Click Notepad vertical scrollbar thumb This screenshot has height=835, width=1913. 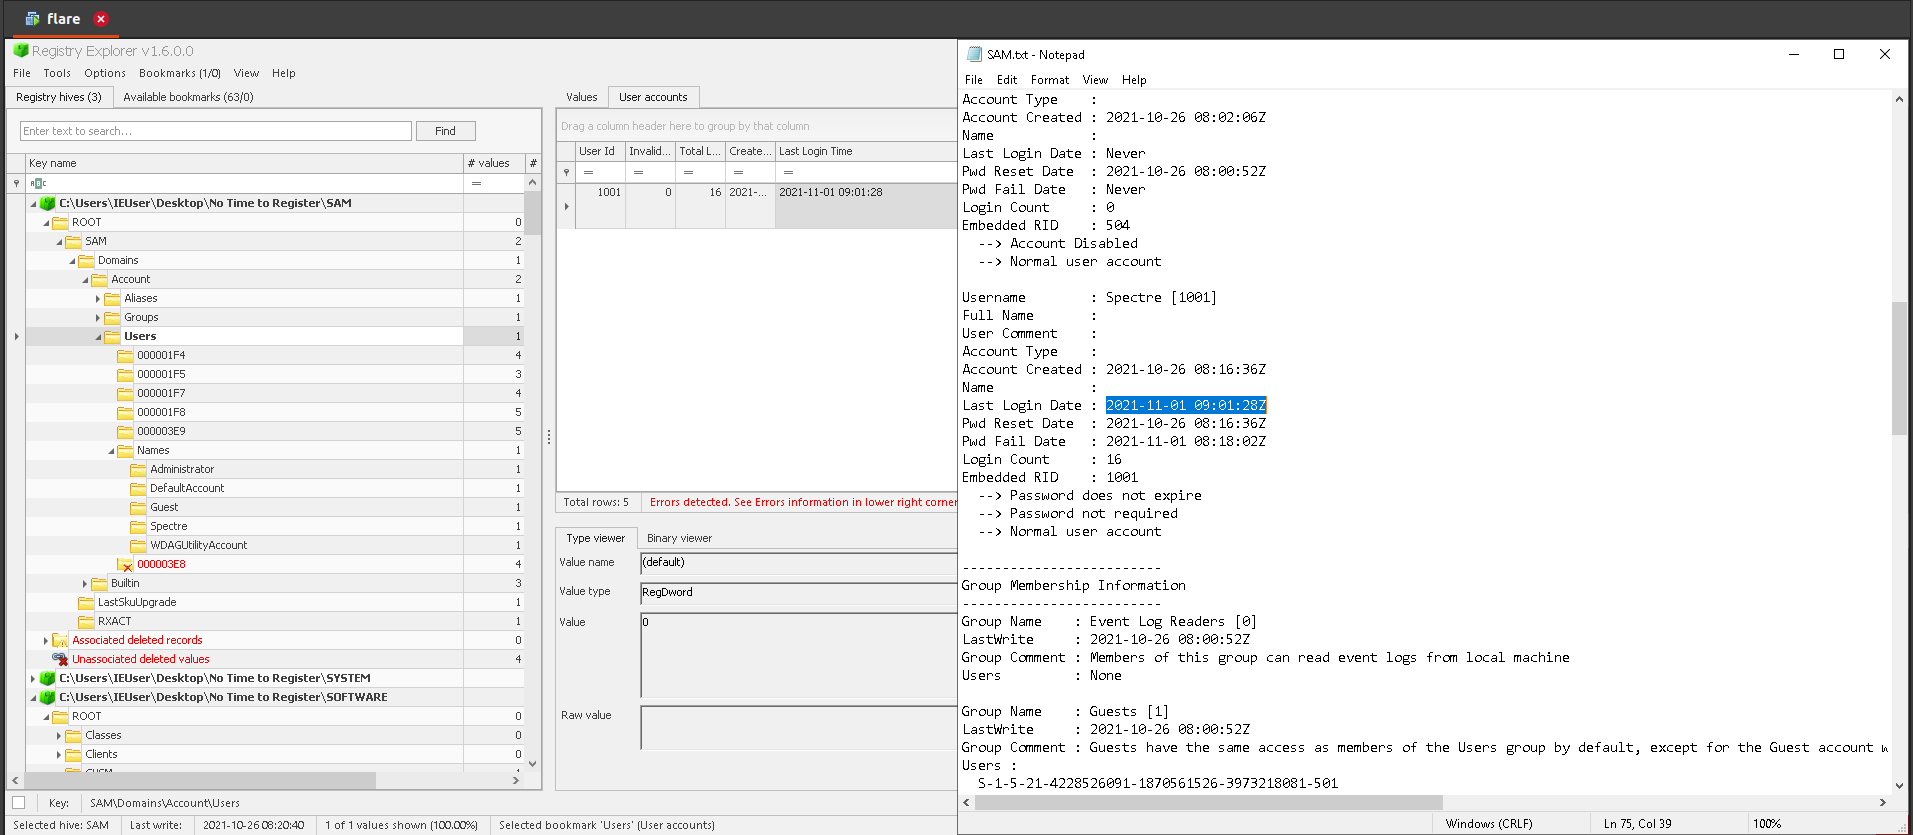coord(1899,367)
